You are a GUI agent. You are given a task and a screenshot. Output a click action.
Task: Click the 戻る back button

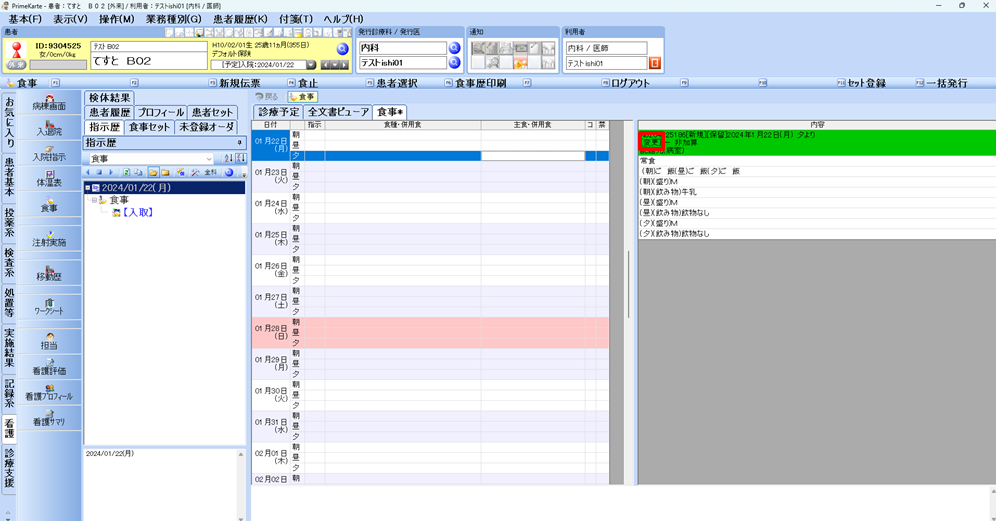click(x=267, y=97)
